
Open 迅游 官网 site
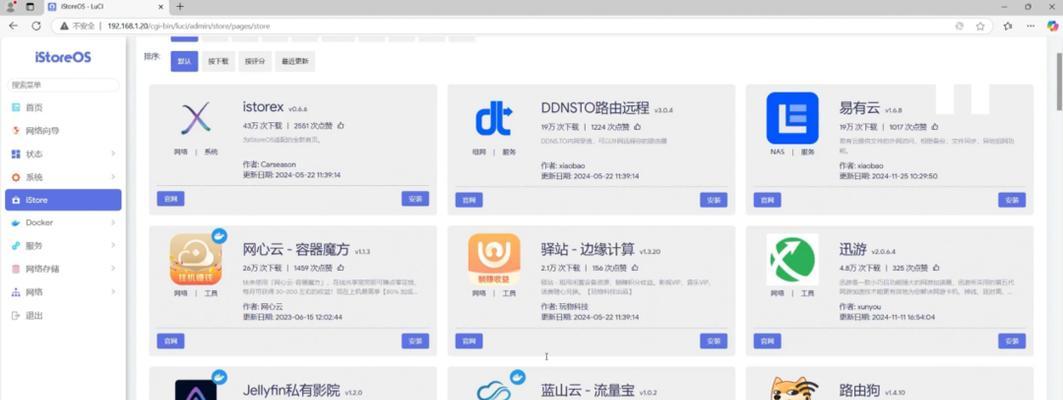click(x=767, y=340)
